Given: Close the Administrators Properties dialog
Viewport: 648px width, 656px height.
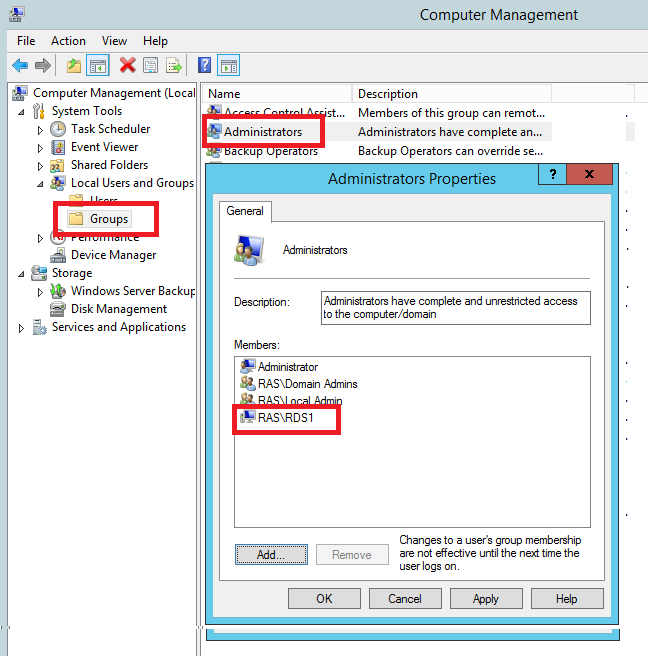Looking at the screenshot, I should [589, 174].
